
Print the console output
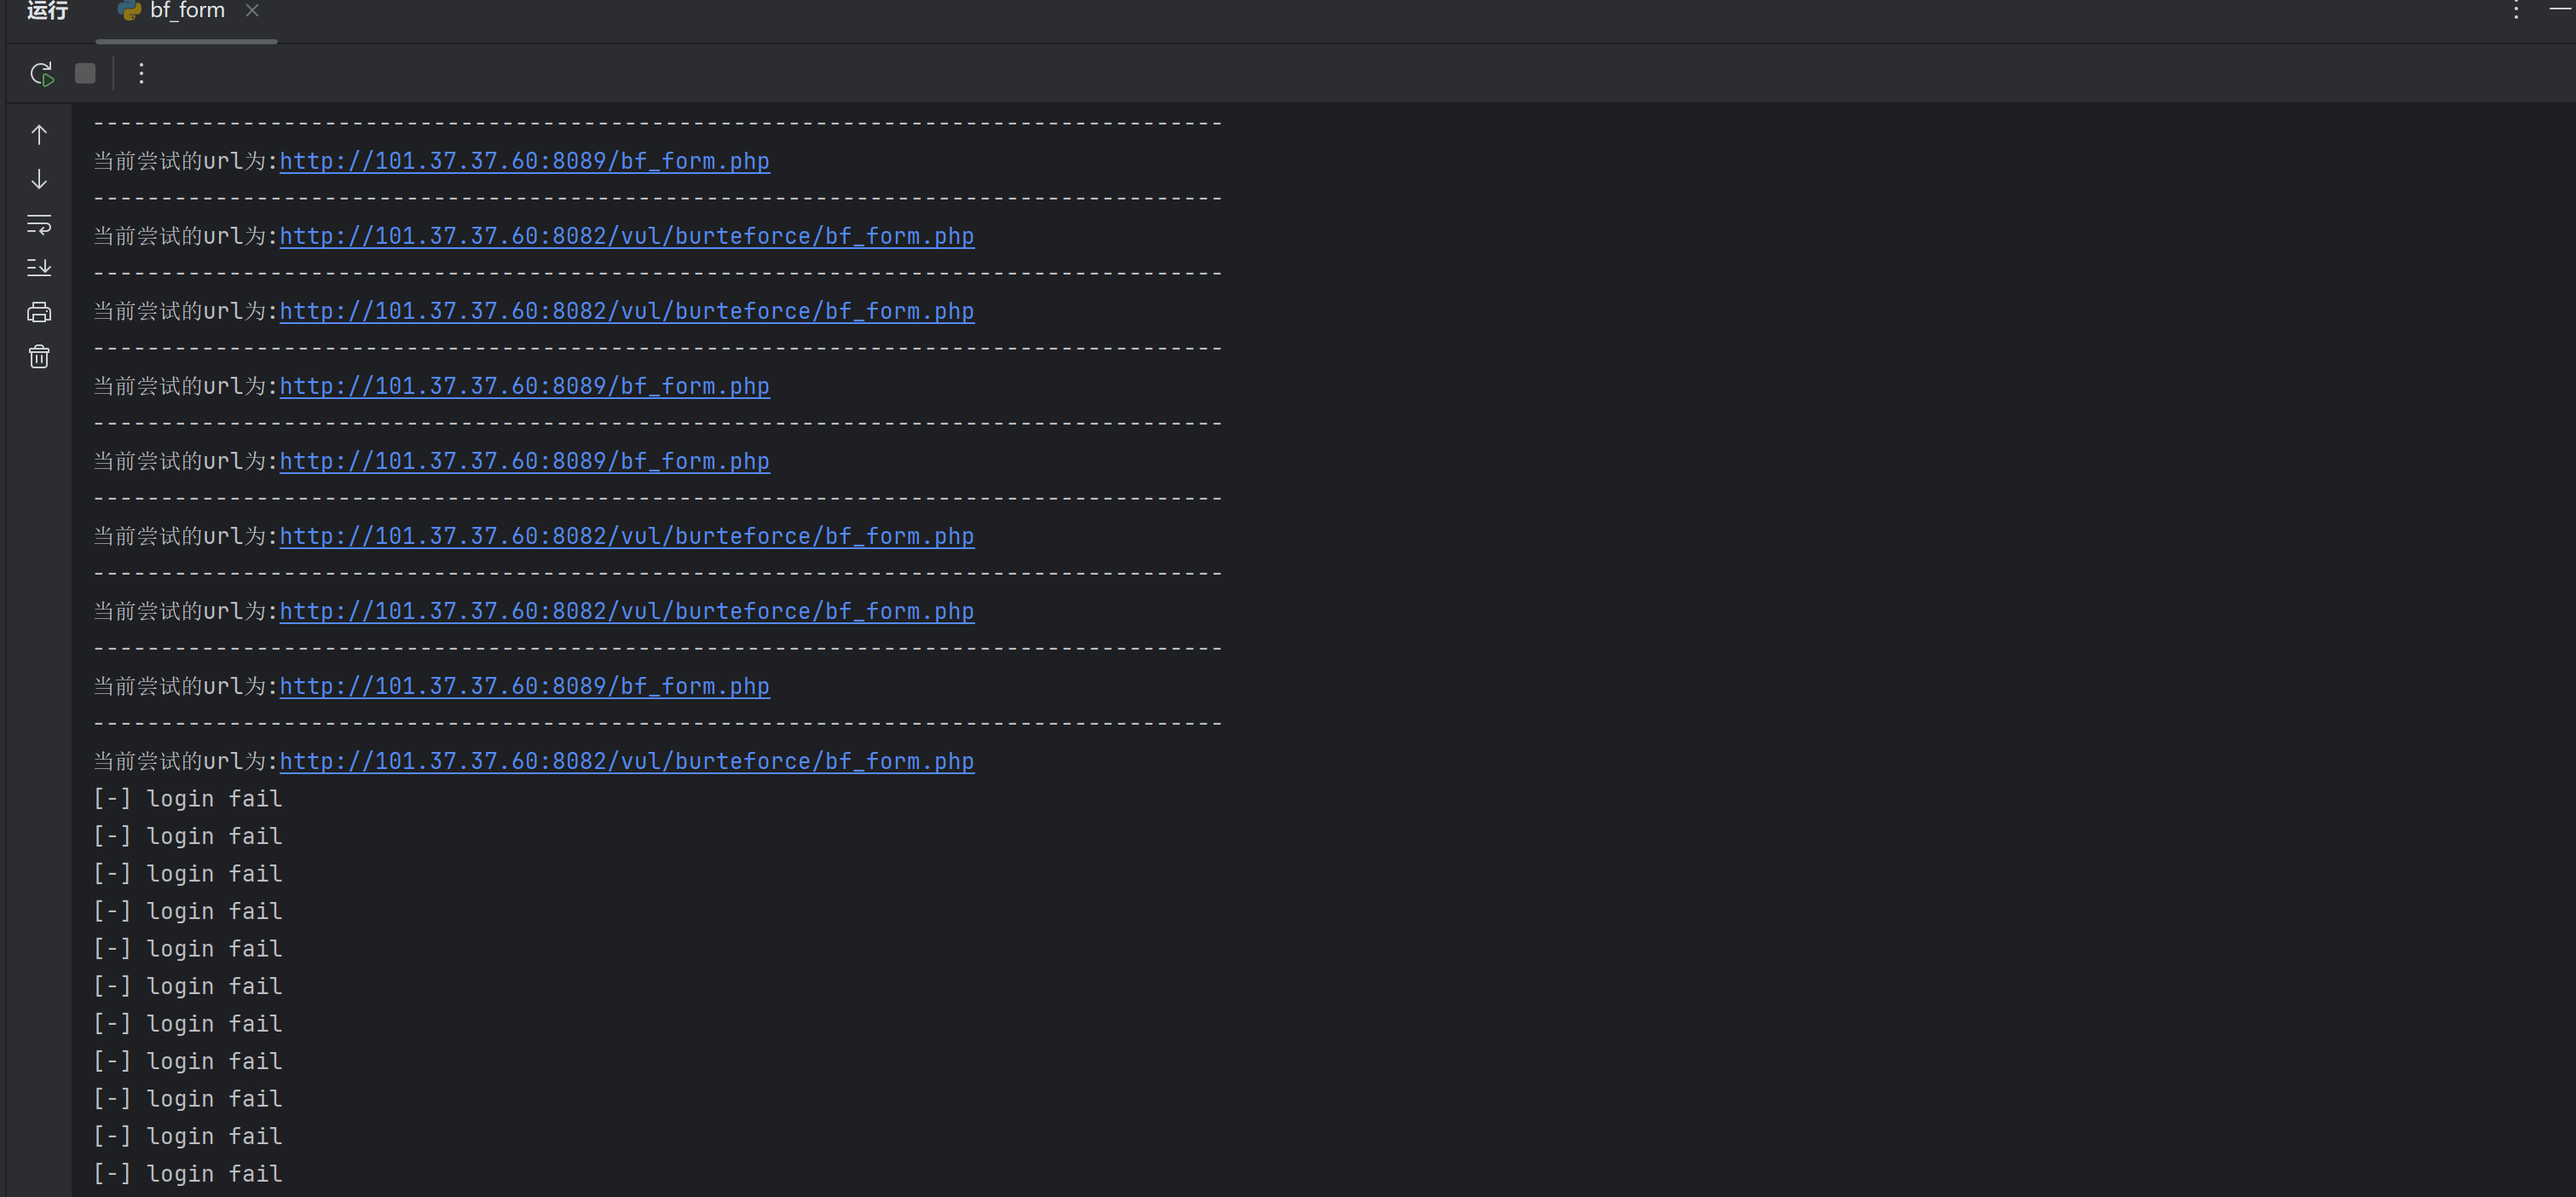coord(39,312)
